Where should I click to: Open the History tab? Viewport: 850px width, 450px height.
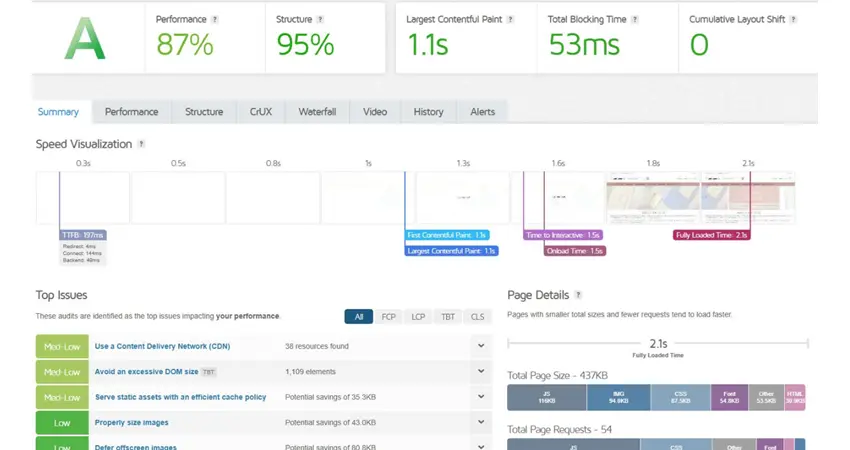click(x=428, y=112)
